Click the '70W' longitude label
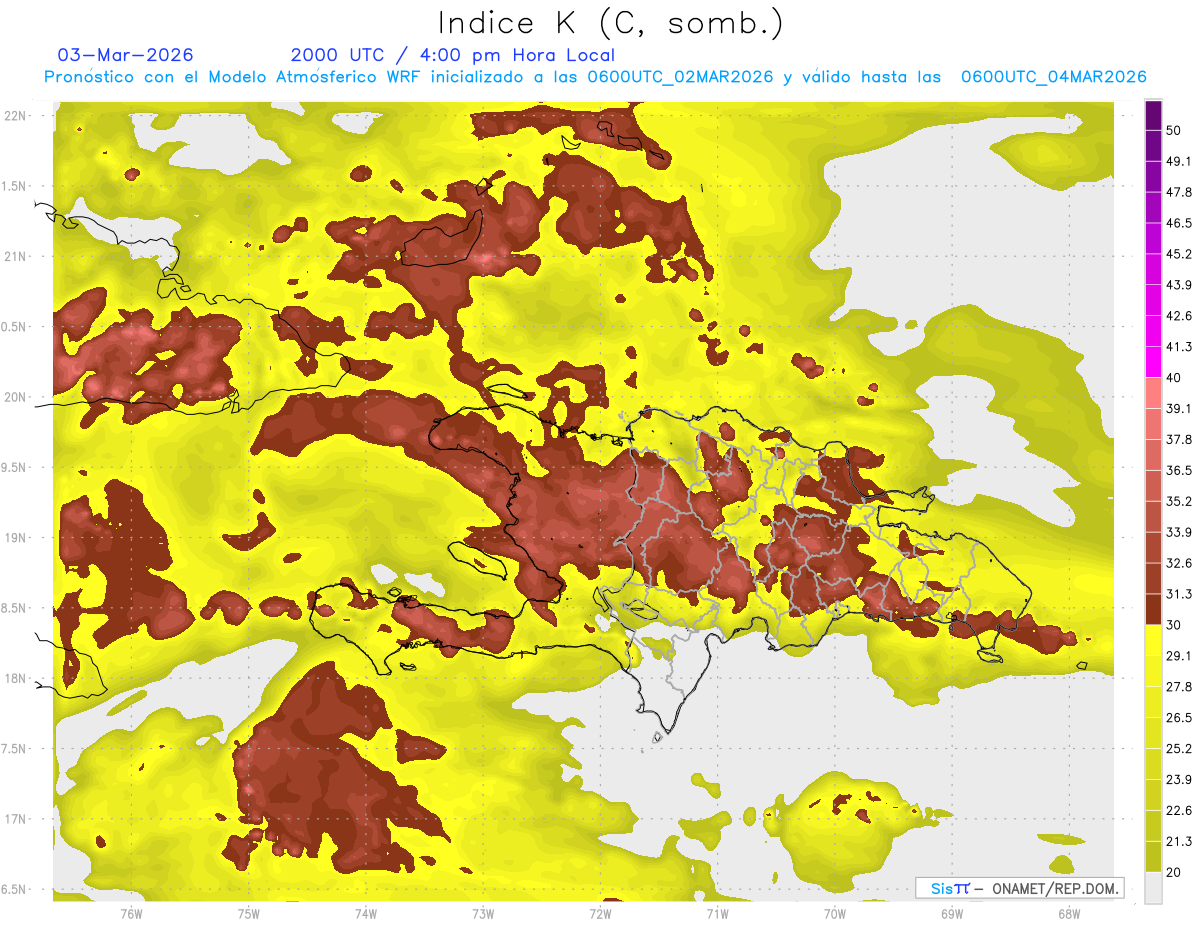Screen dimensions: 1200x927 tap(835, 913)
